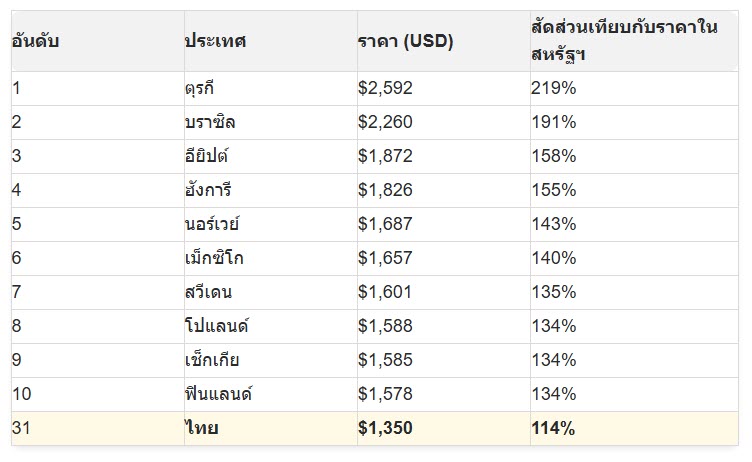Select the บราซิล country cell
752x462 pixels.
pos(271,123)
